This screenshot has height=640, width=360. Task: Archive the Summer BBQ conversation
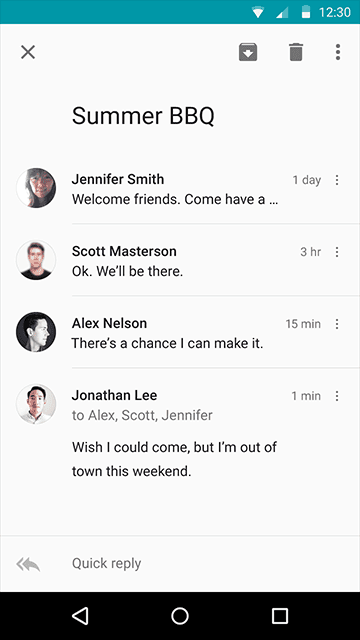pyautogui.click(x=248, y=52)
